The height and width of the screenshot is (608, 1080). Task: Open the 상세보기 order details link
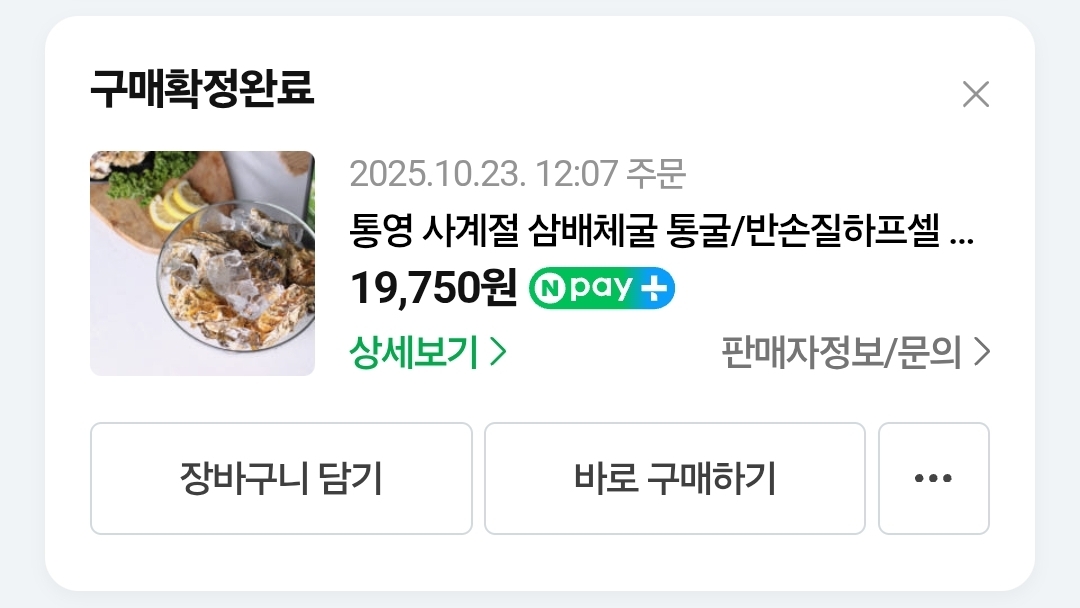click(x=428, y=352)
